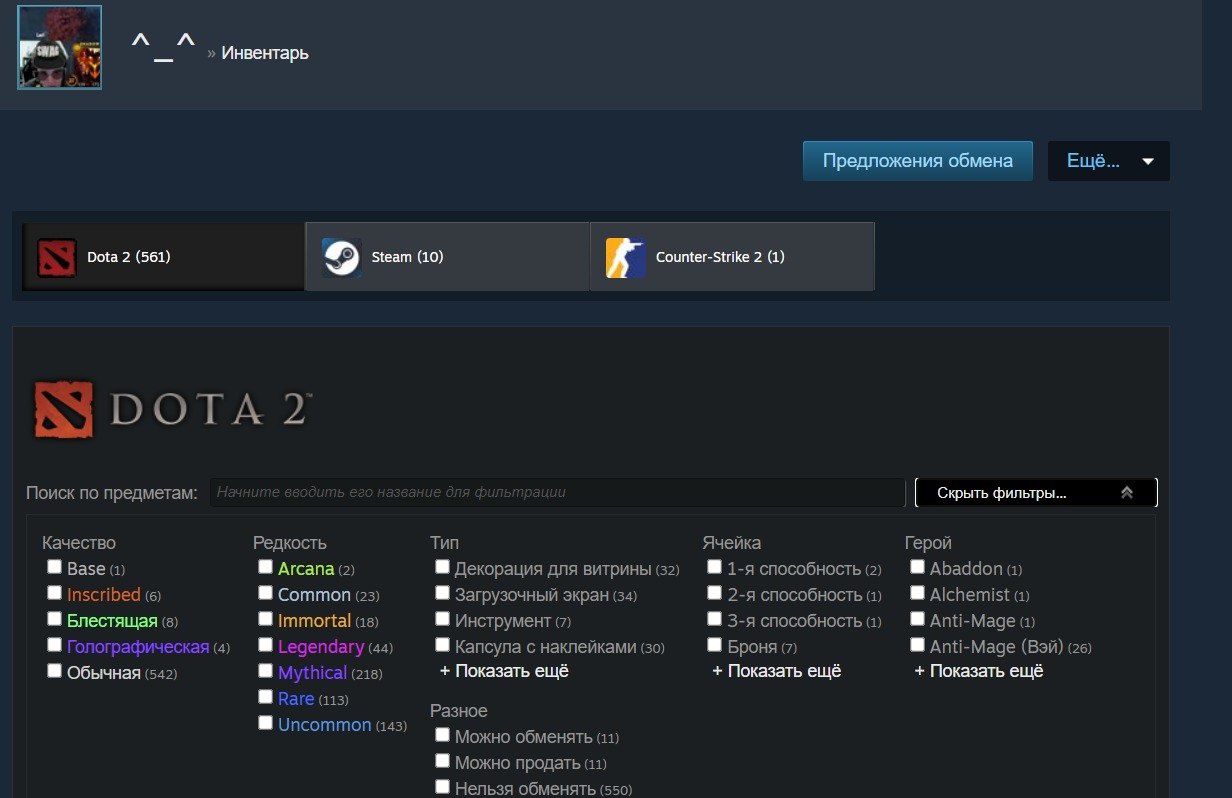Check the Uncommon rarity filter
The height and width of the screenshot is (798, 1232).
click(265, 723)
